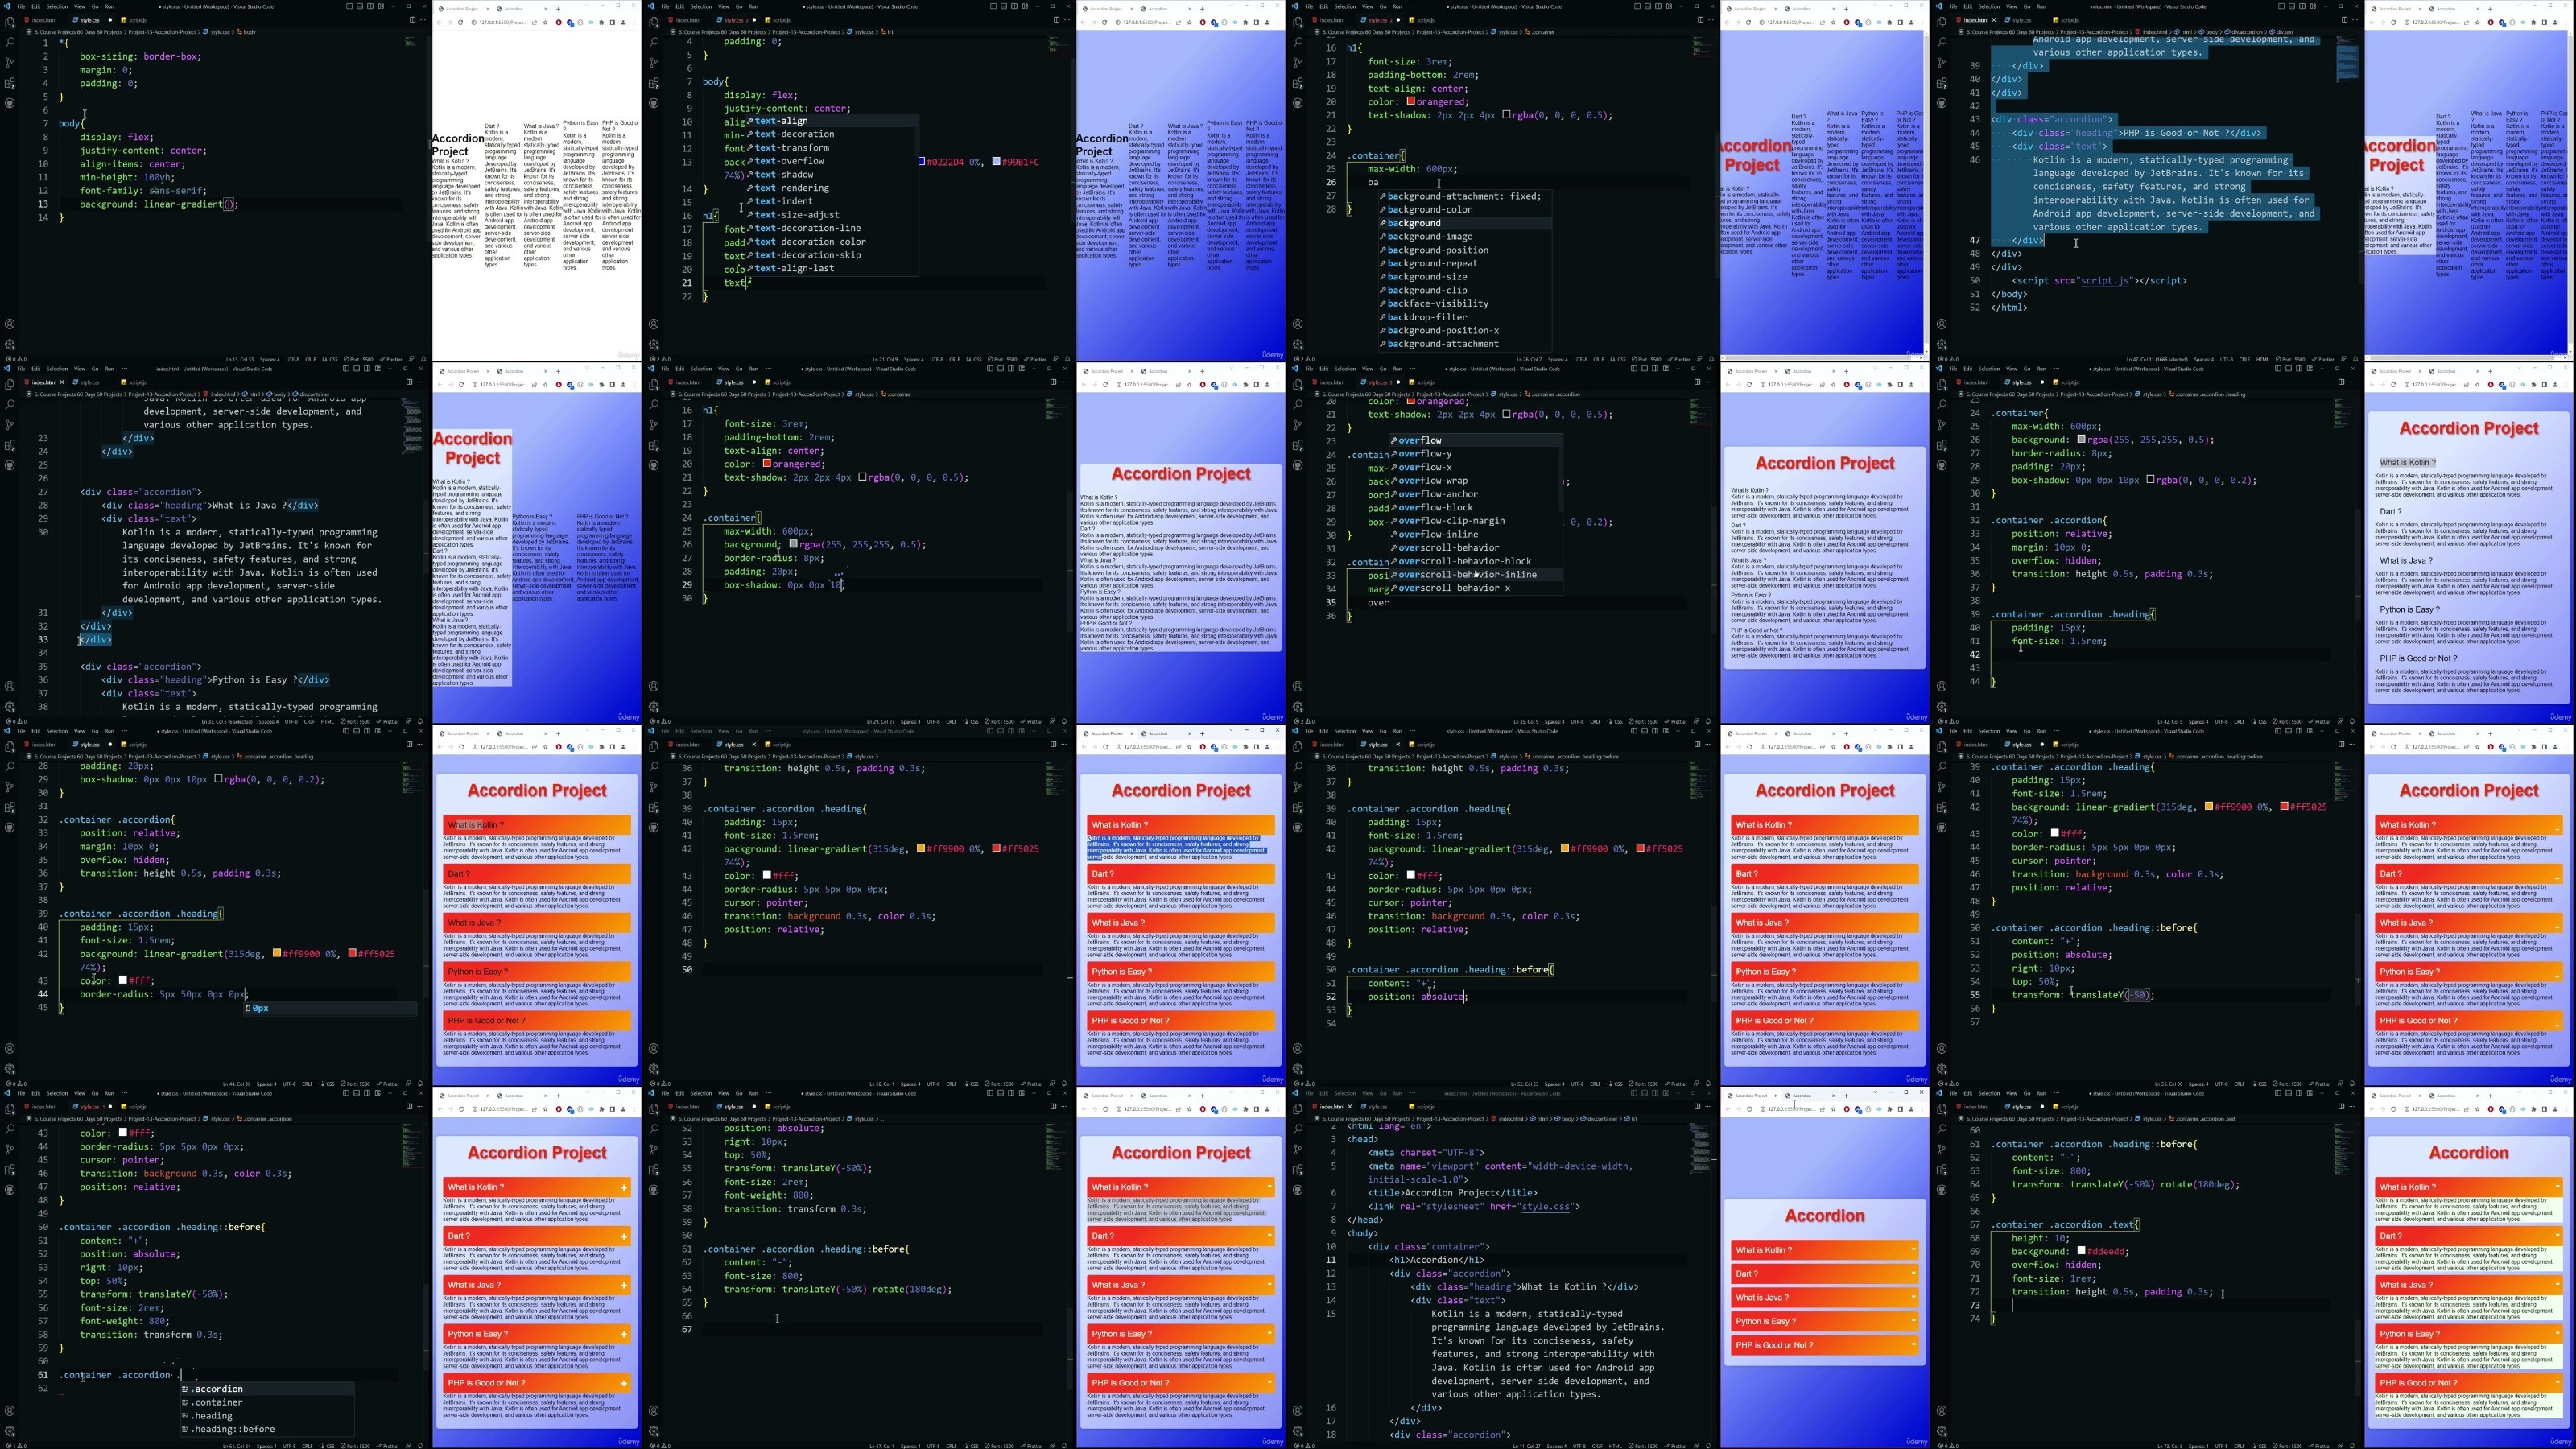The width and height of the screenshot is (2576, 1449).
Task: Split the editor showing 'box-sizing: border-box' code
Action: coord(412,19)
